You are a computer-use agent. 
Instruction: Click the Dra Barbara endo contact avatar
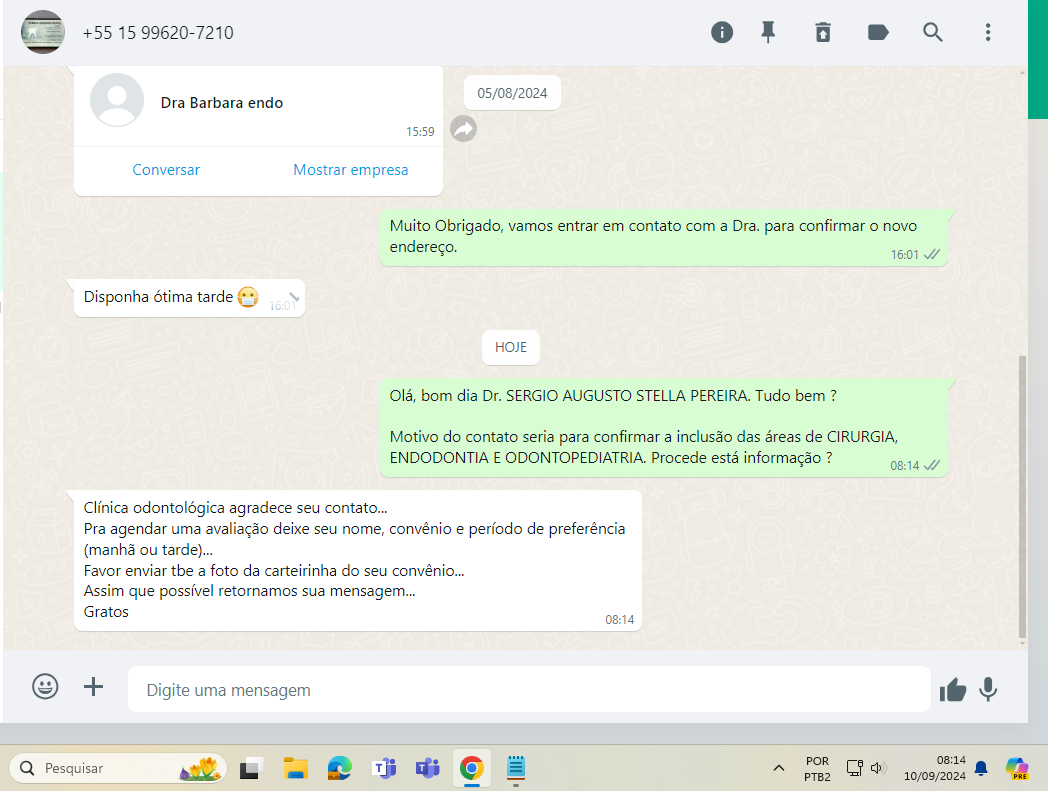click(x=117, y=100)
